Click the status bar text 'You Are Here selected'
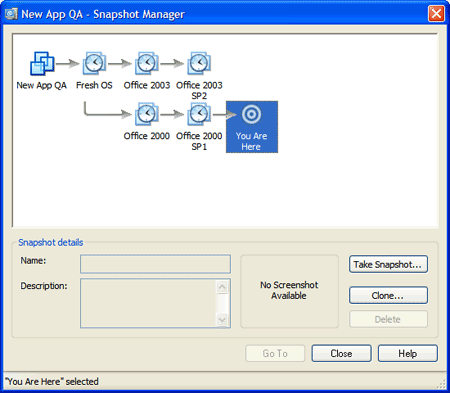Screen dimensions: 450x393 click(x=52, y=381)
